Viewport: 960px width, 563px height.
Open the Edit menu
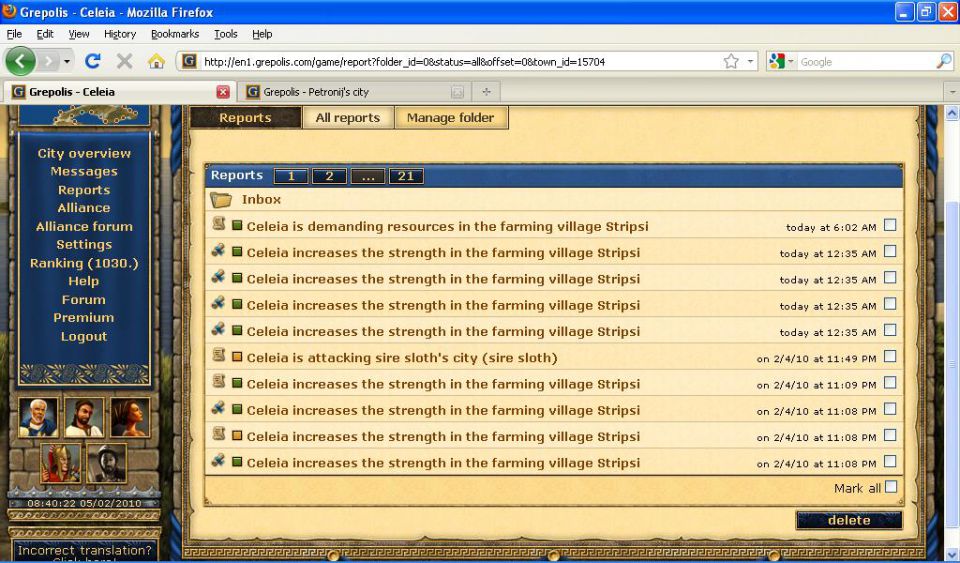[45, 34]
